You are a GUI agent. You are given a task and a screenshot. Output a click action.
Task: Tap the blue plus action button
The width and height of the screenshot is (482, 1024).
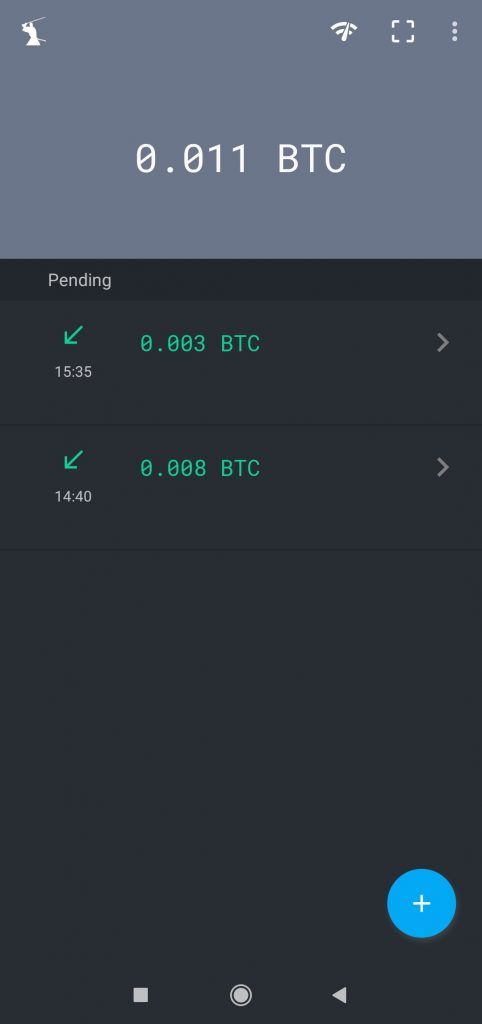click(421, 903)
